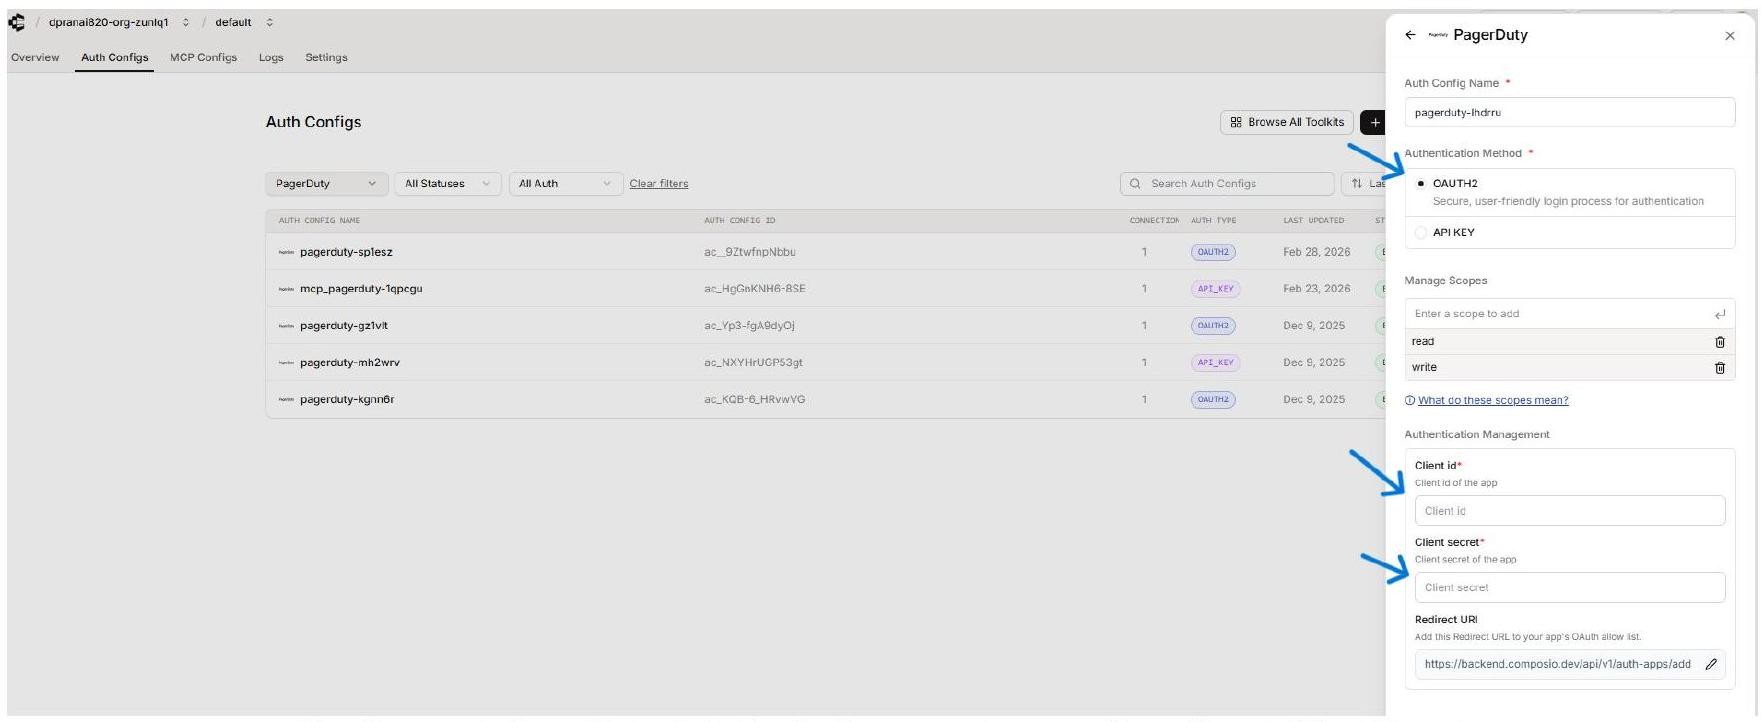The width and height of the screenshot is (1761, 722).
Task: Click the search magnifier icon
Action: [x=1135, y=184]
